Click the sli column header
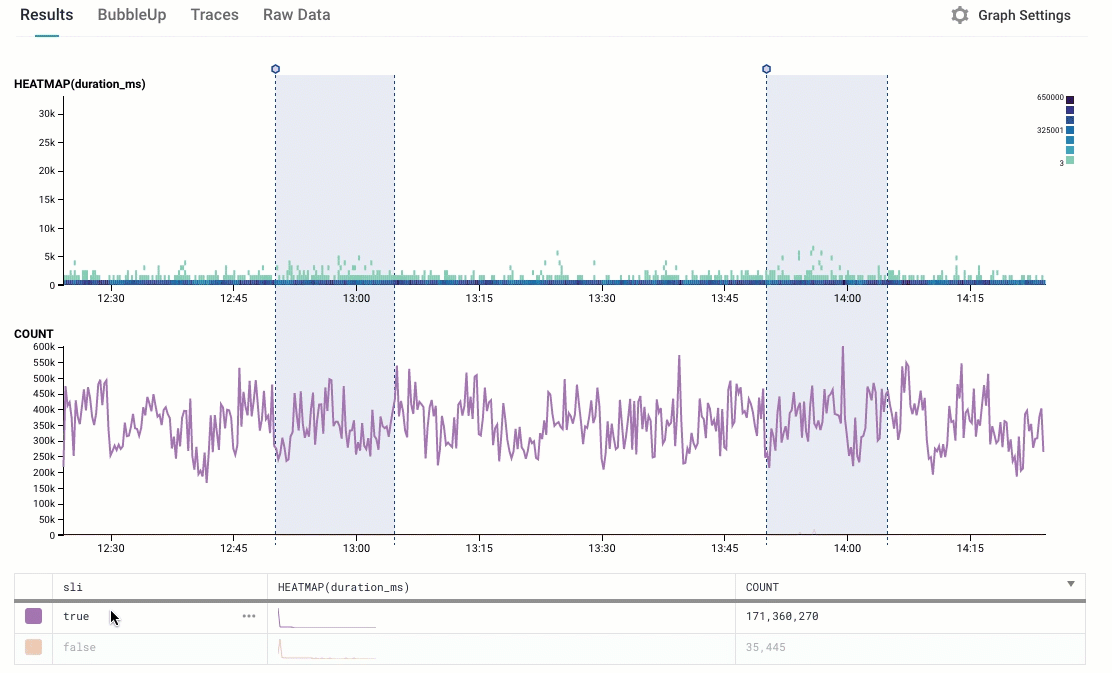This screenshot has height=673, width=1112. point(72,587)
